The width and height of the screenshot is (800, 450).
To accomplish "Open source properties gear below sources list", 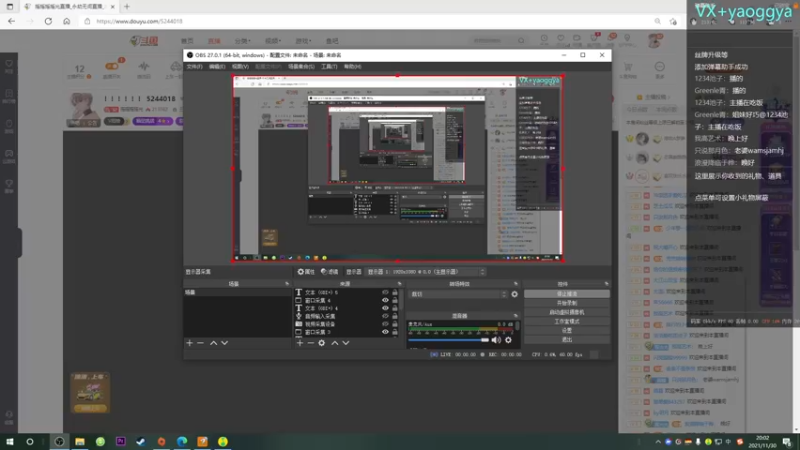I will pos(321,343).
